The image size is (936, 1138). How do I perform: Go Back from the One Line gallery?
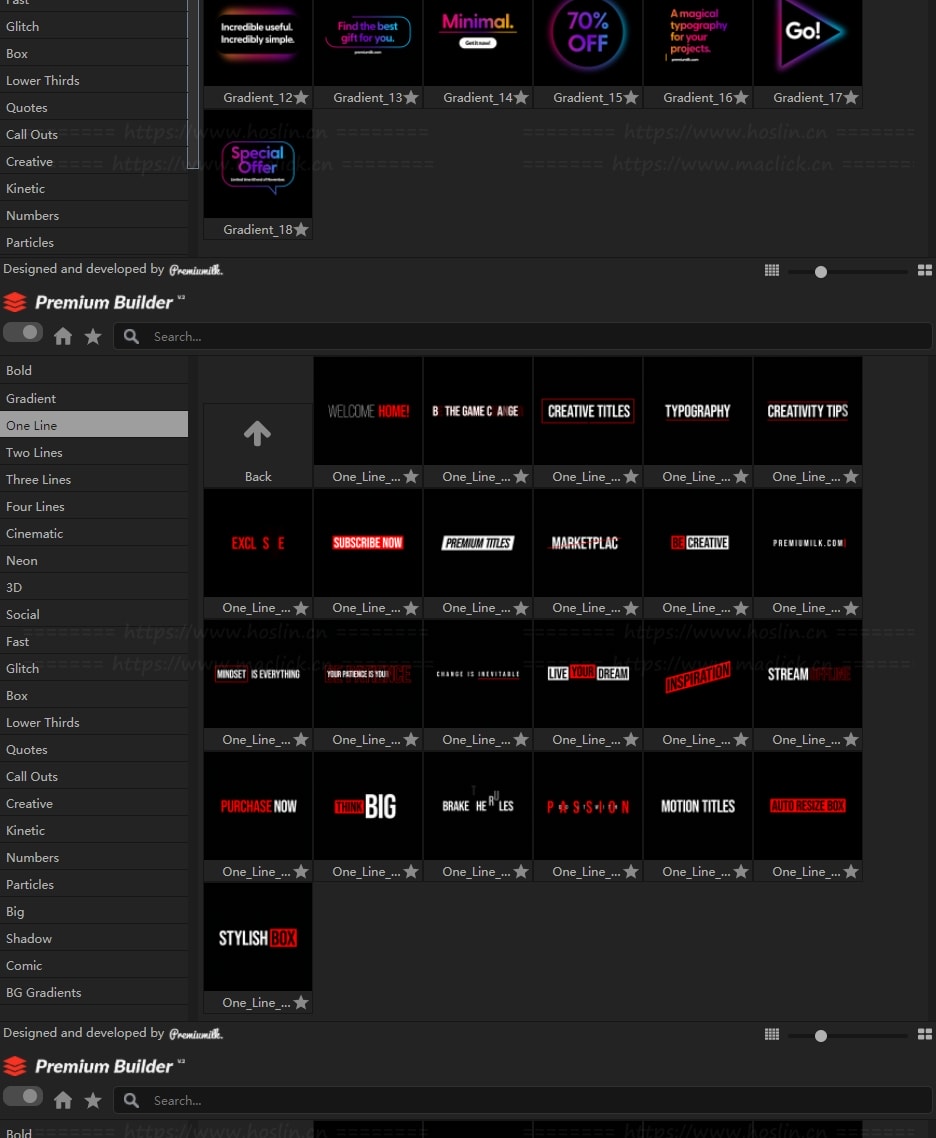click(x=258, y=446)
